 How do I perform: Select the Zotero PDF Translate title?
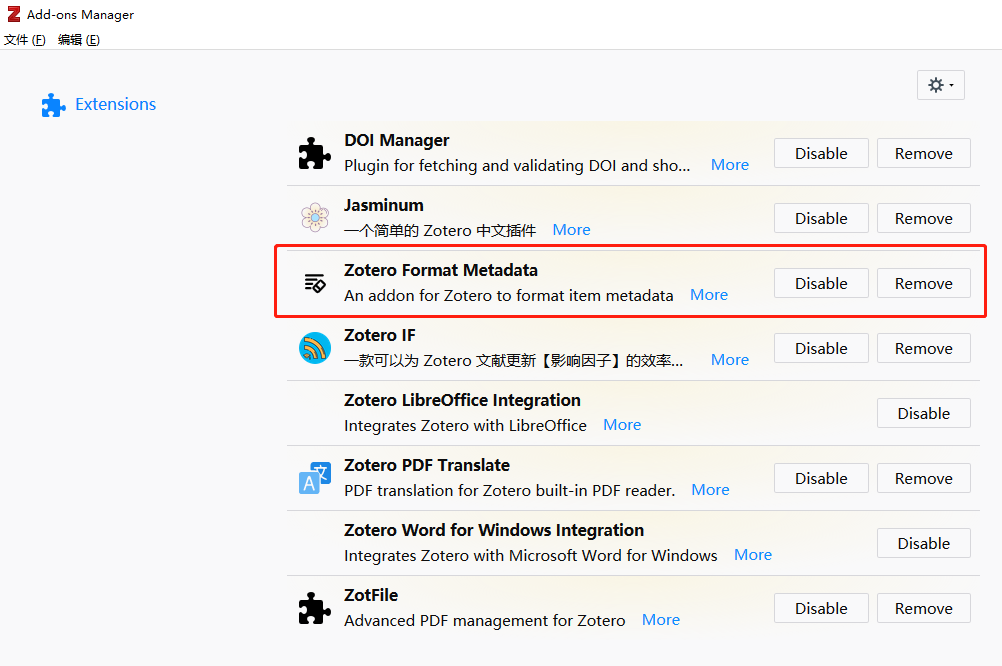coord(427,465)
